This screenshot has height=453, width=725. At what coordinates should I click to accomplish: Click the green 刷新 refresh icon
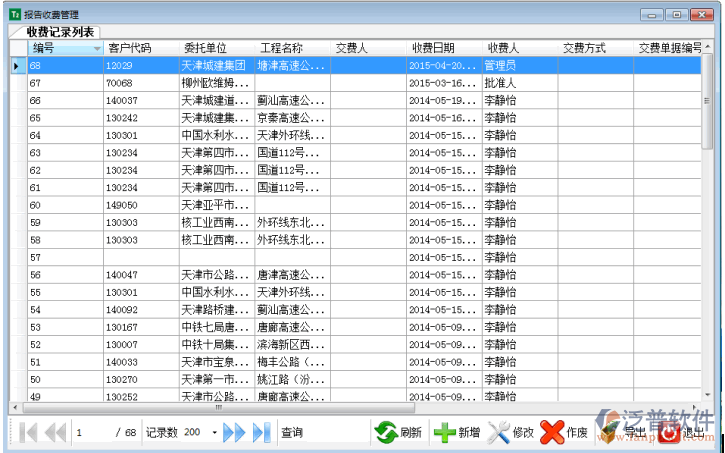click(x=386, y=433)
